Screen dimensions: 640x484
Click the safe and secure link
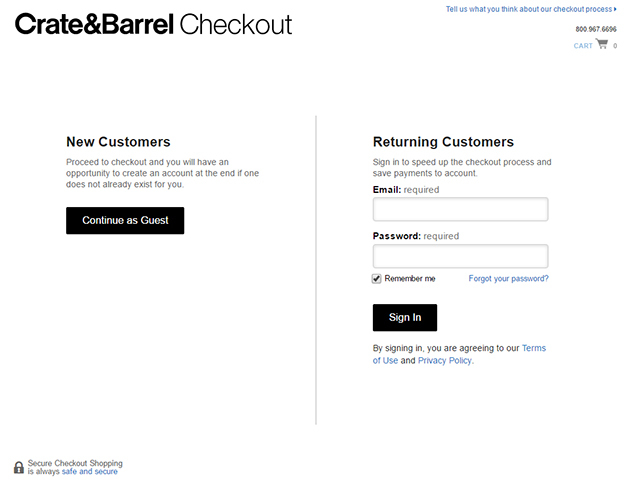click(89, 471)
